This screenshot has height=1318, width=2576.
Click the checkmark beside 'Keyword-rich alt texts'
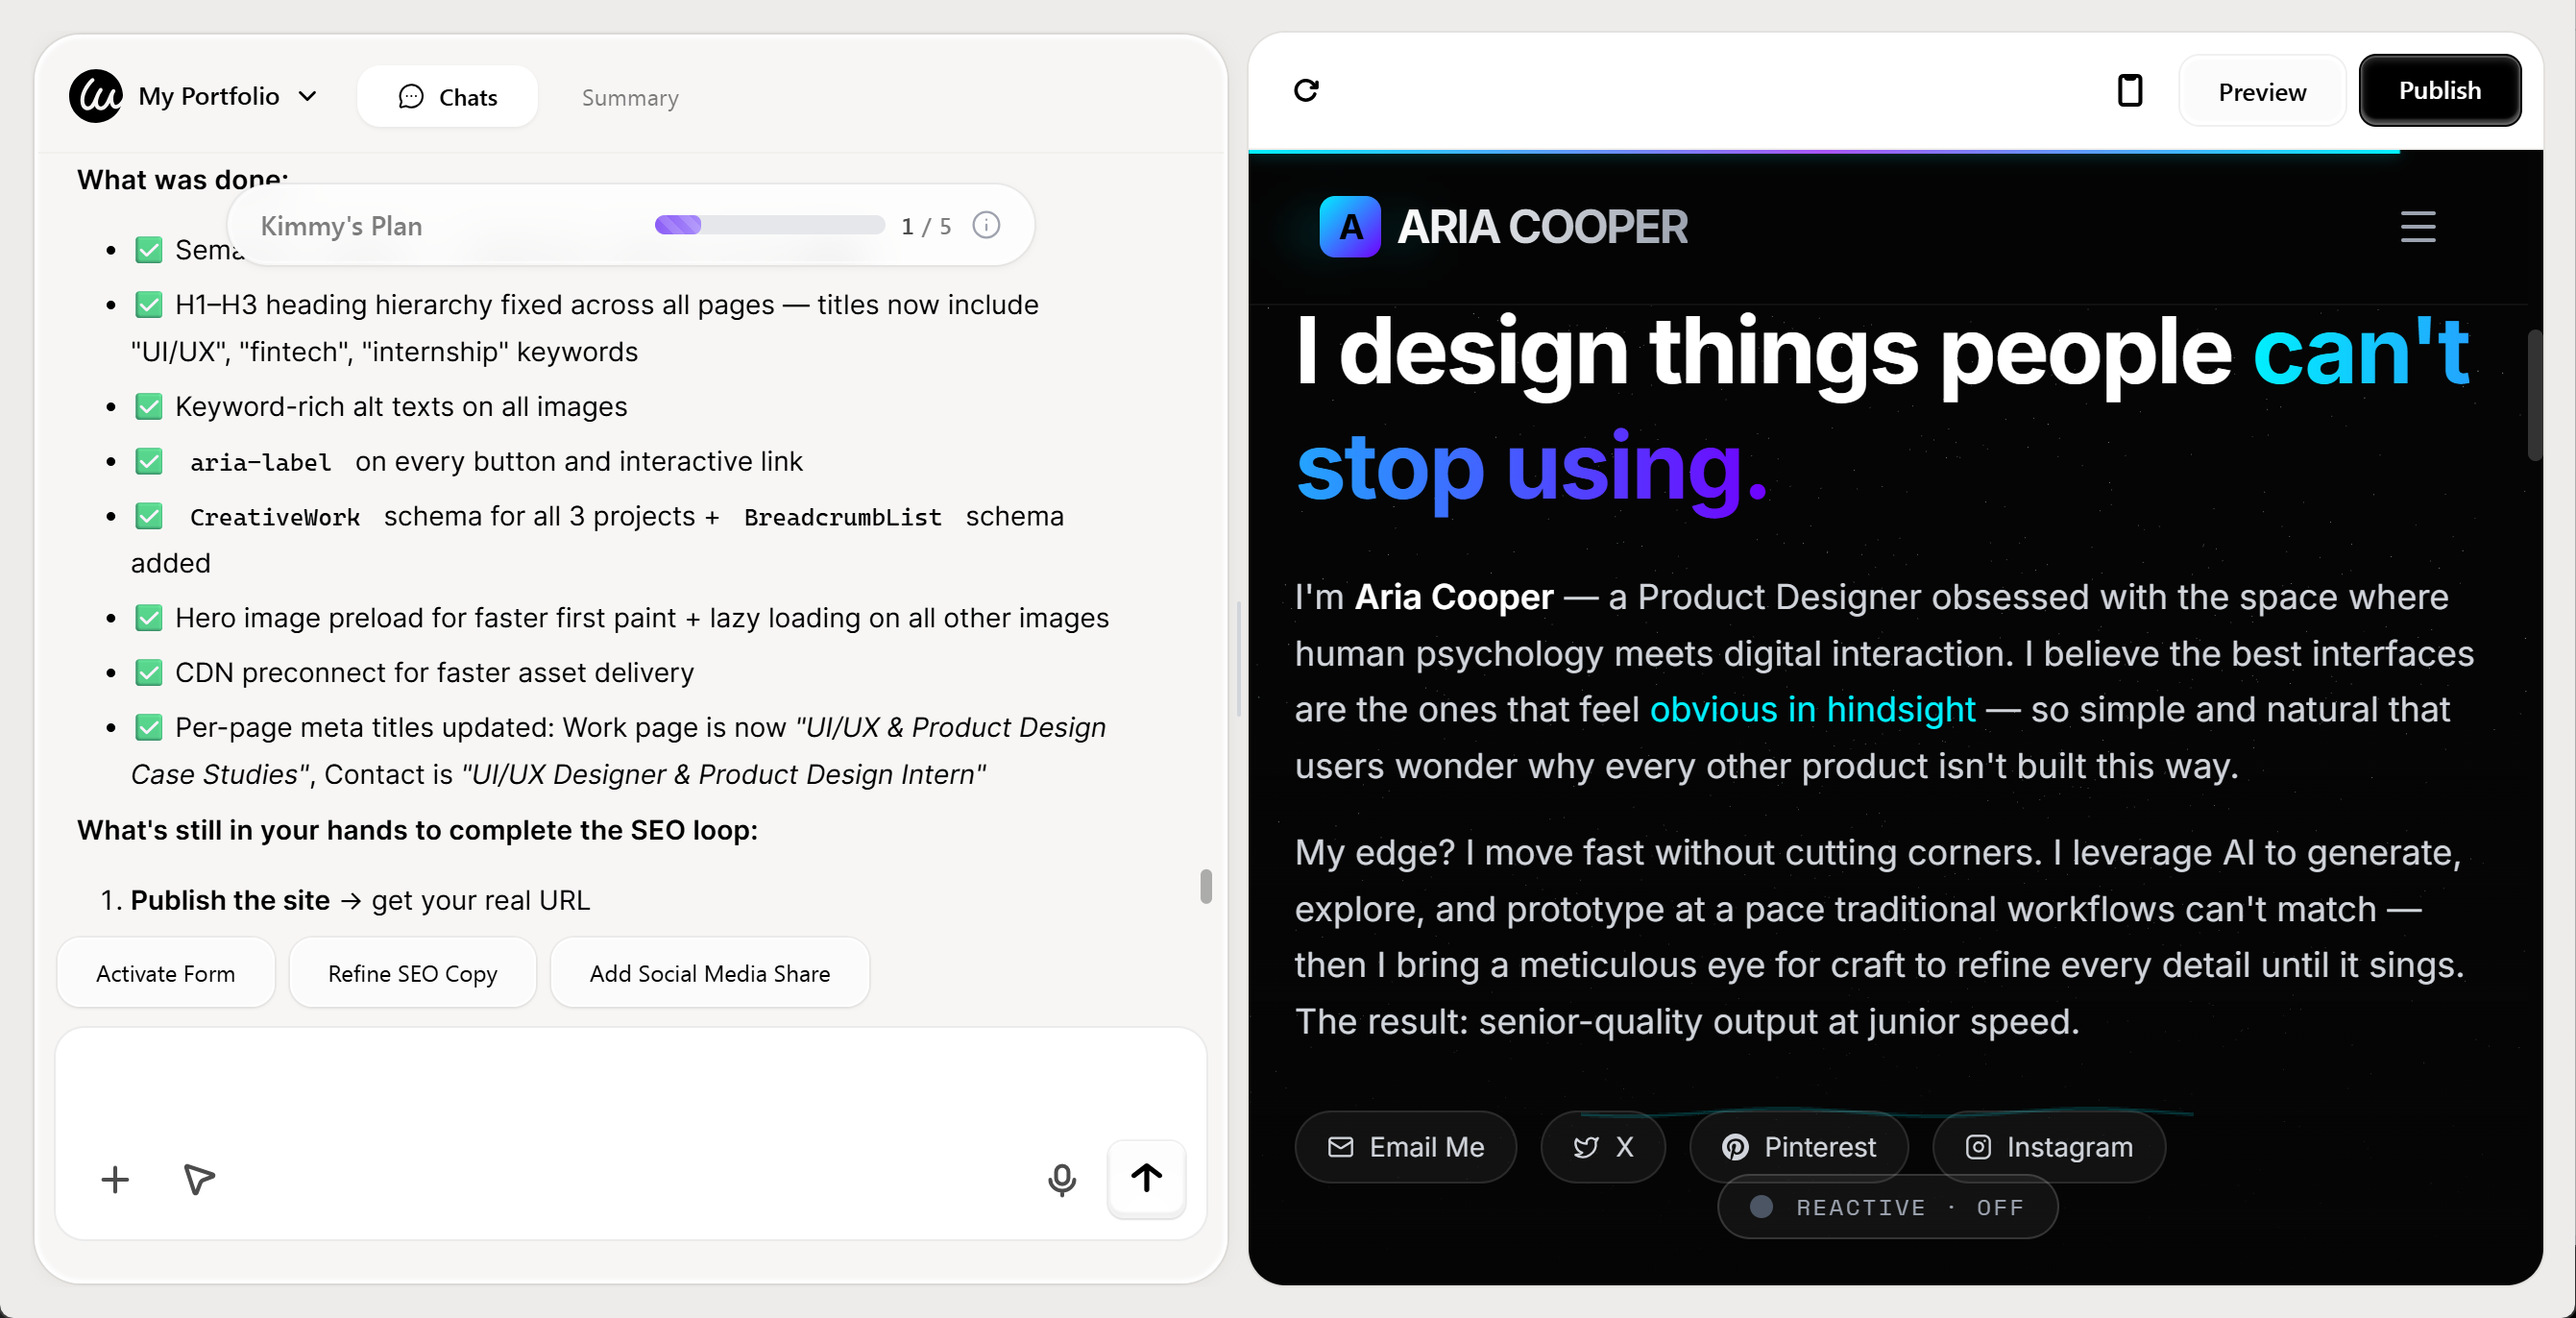[x=149, y=407]
